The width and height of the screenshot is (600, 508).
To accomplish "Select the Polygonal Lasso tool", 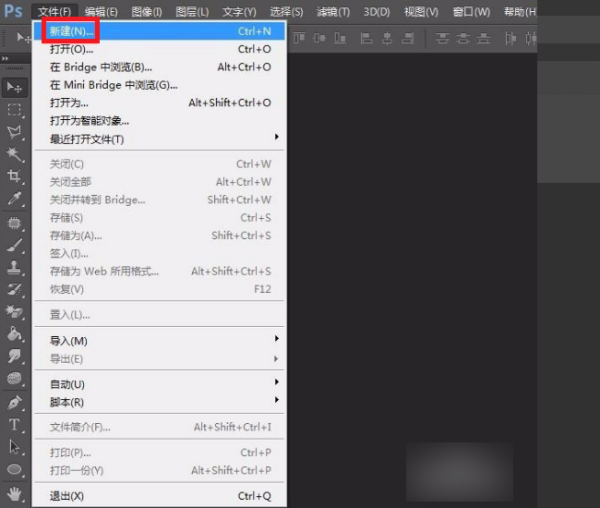I will coord(15,132).
